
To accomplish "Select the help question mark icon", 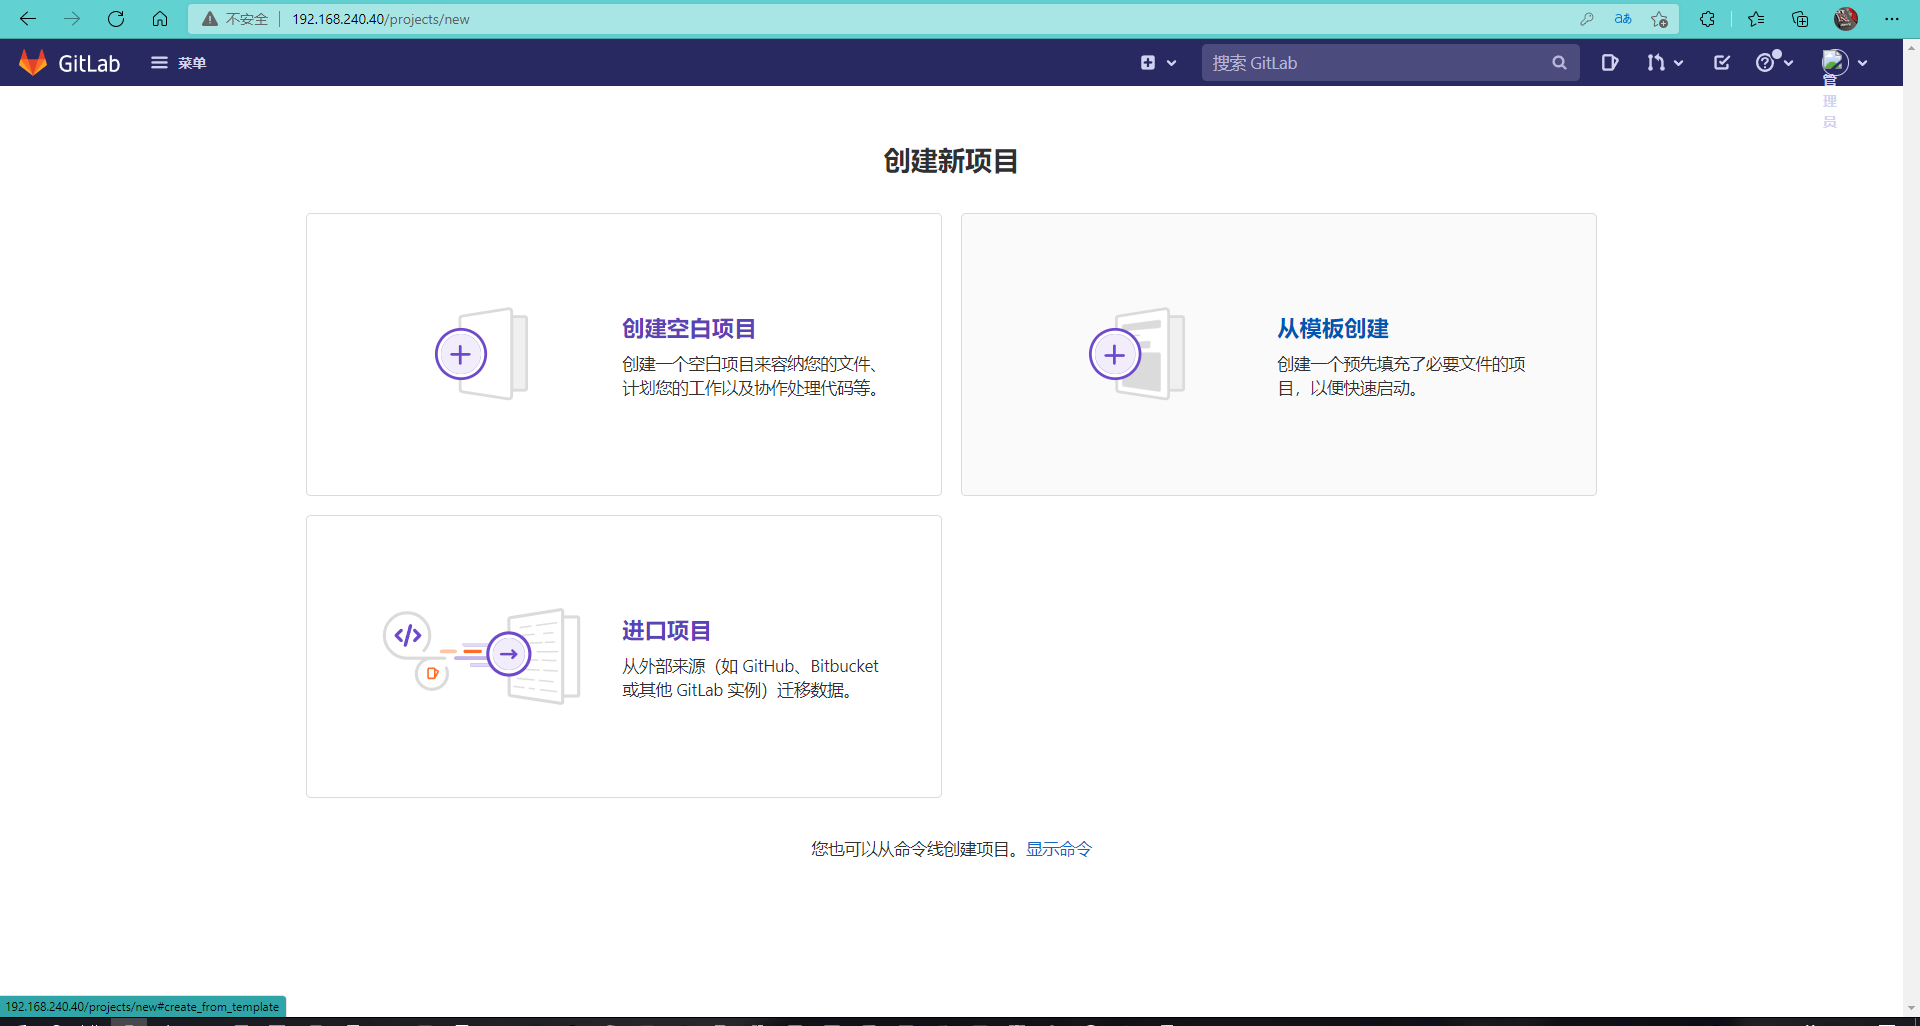I will [1767, 62].
